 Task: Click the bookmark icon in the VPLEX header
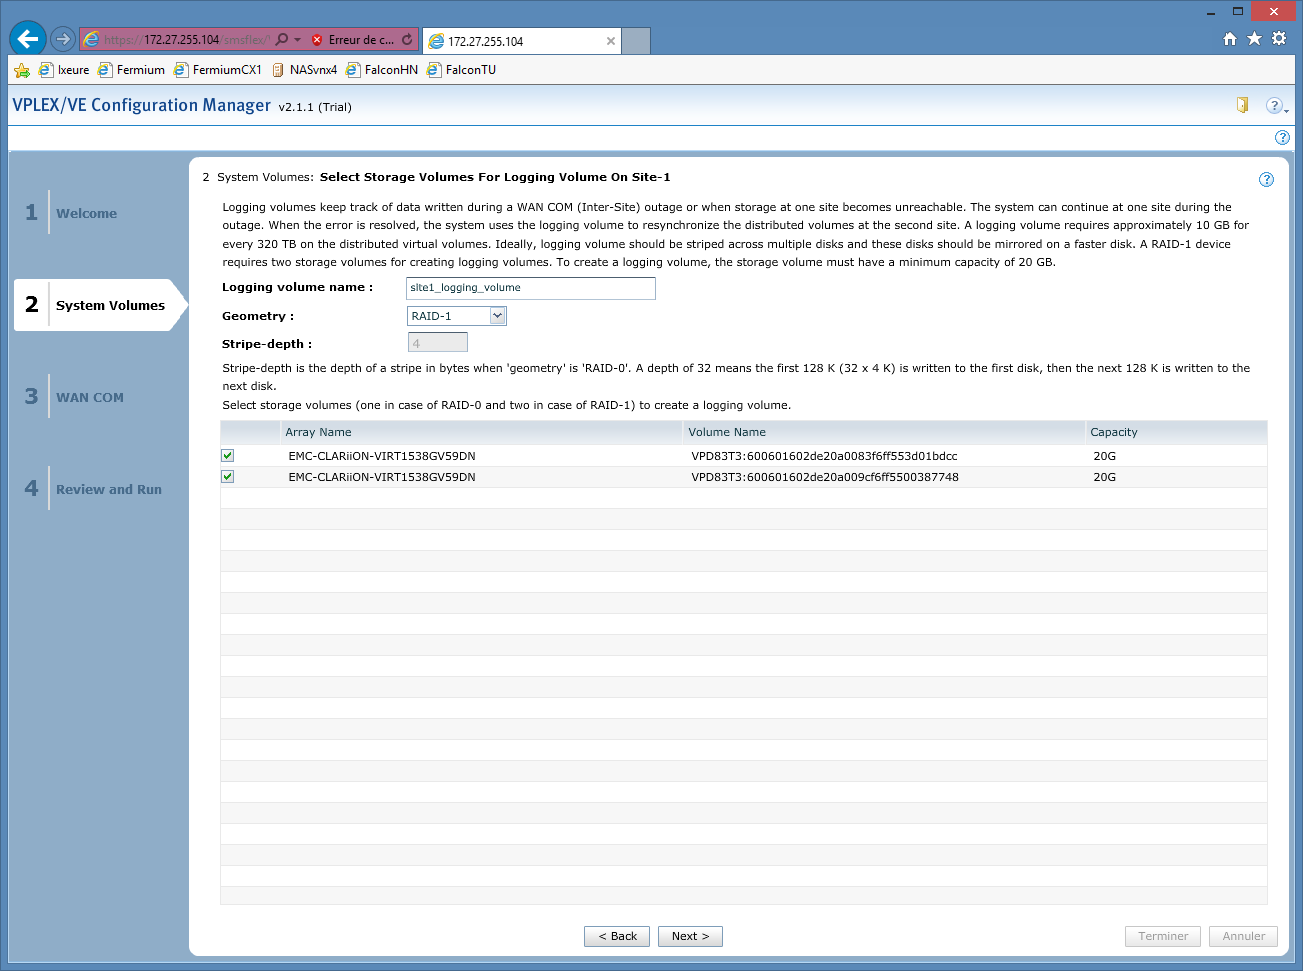click(1242, 105)
